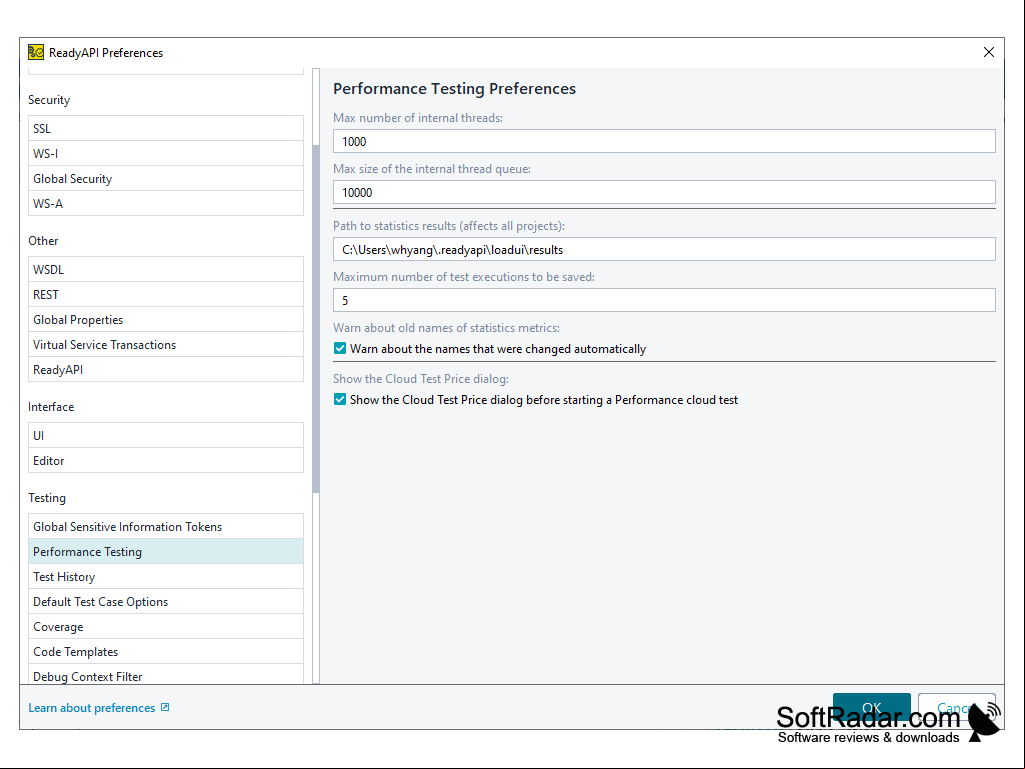Screen dimensions: 1025x769
Task: Select Code Templates item
Action: pos(166,651)
